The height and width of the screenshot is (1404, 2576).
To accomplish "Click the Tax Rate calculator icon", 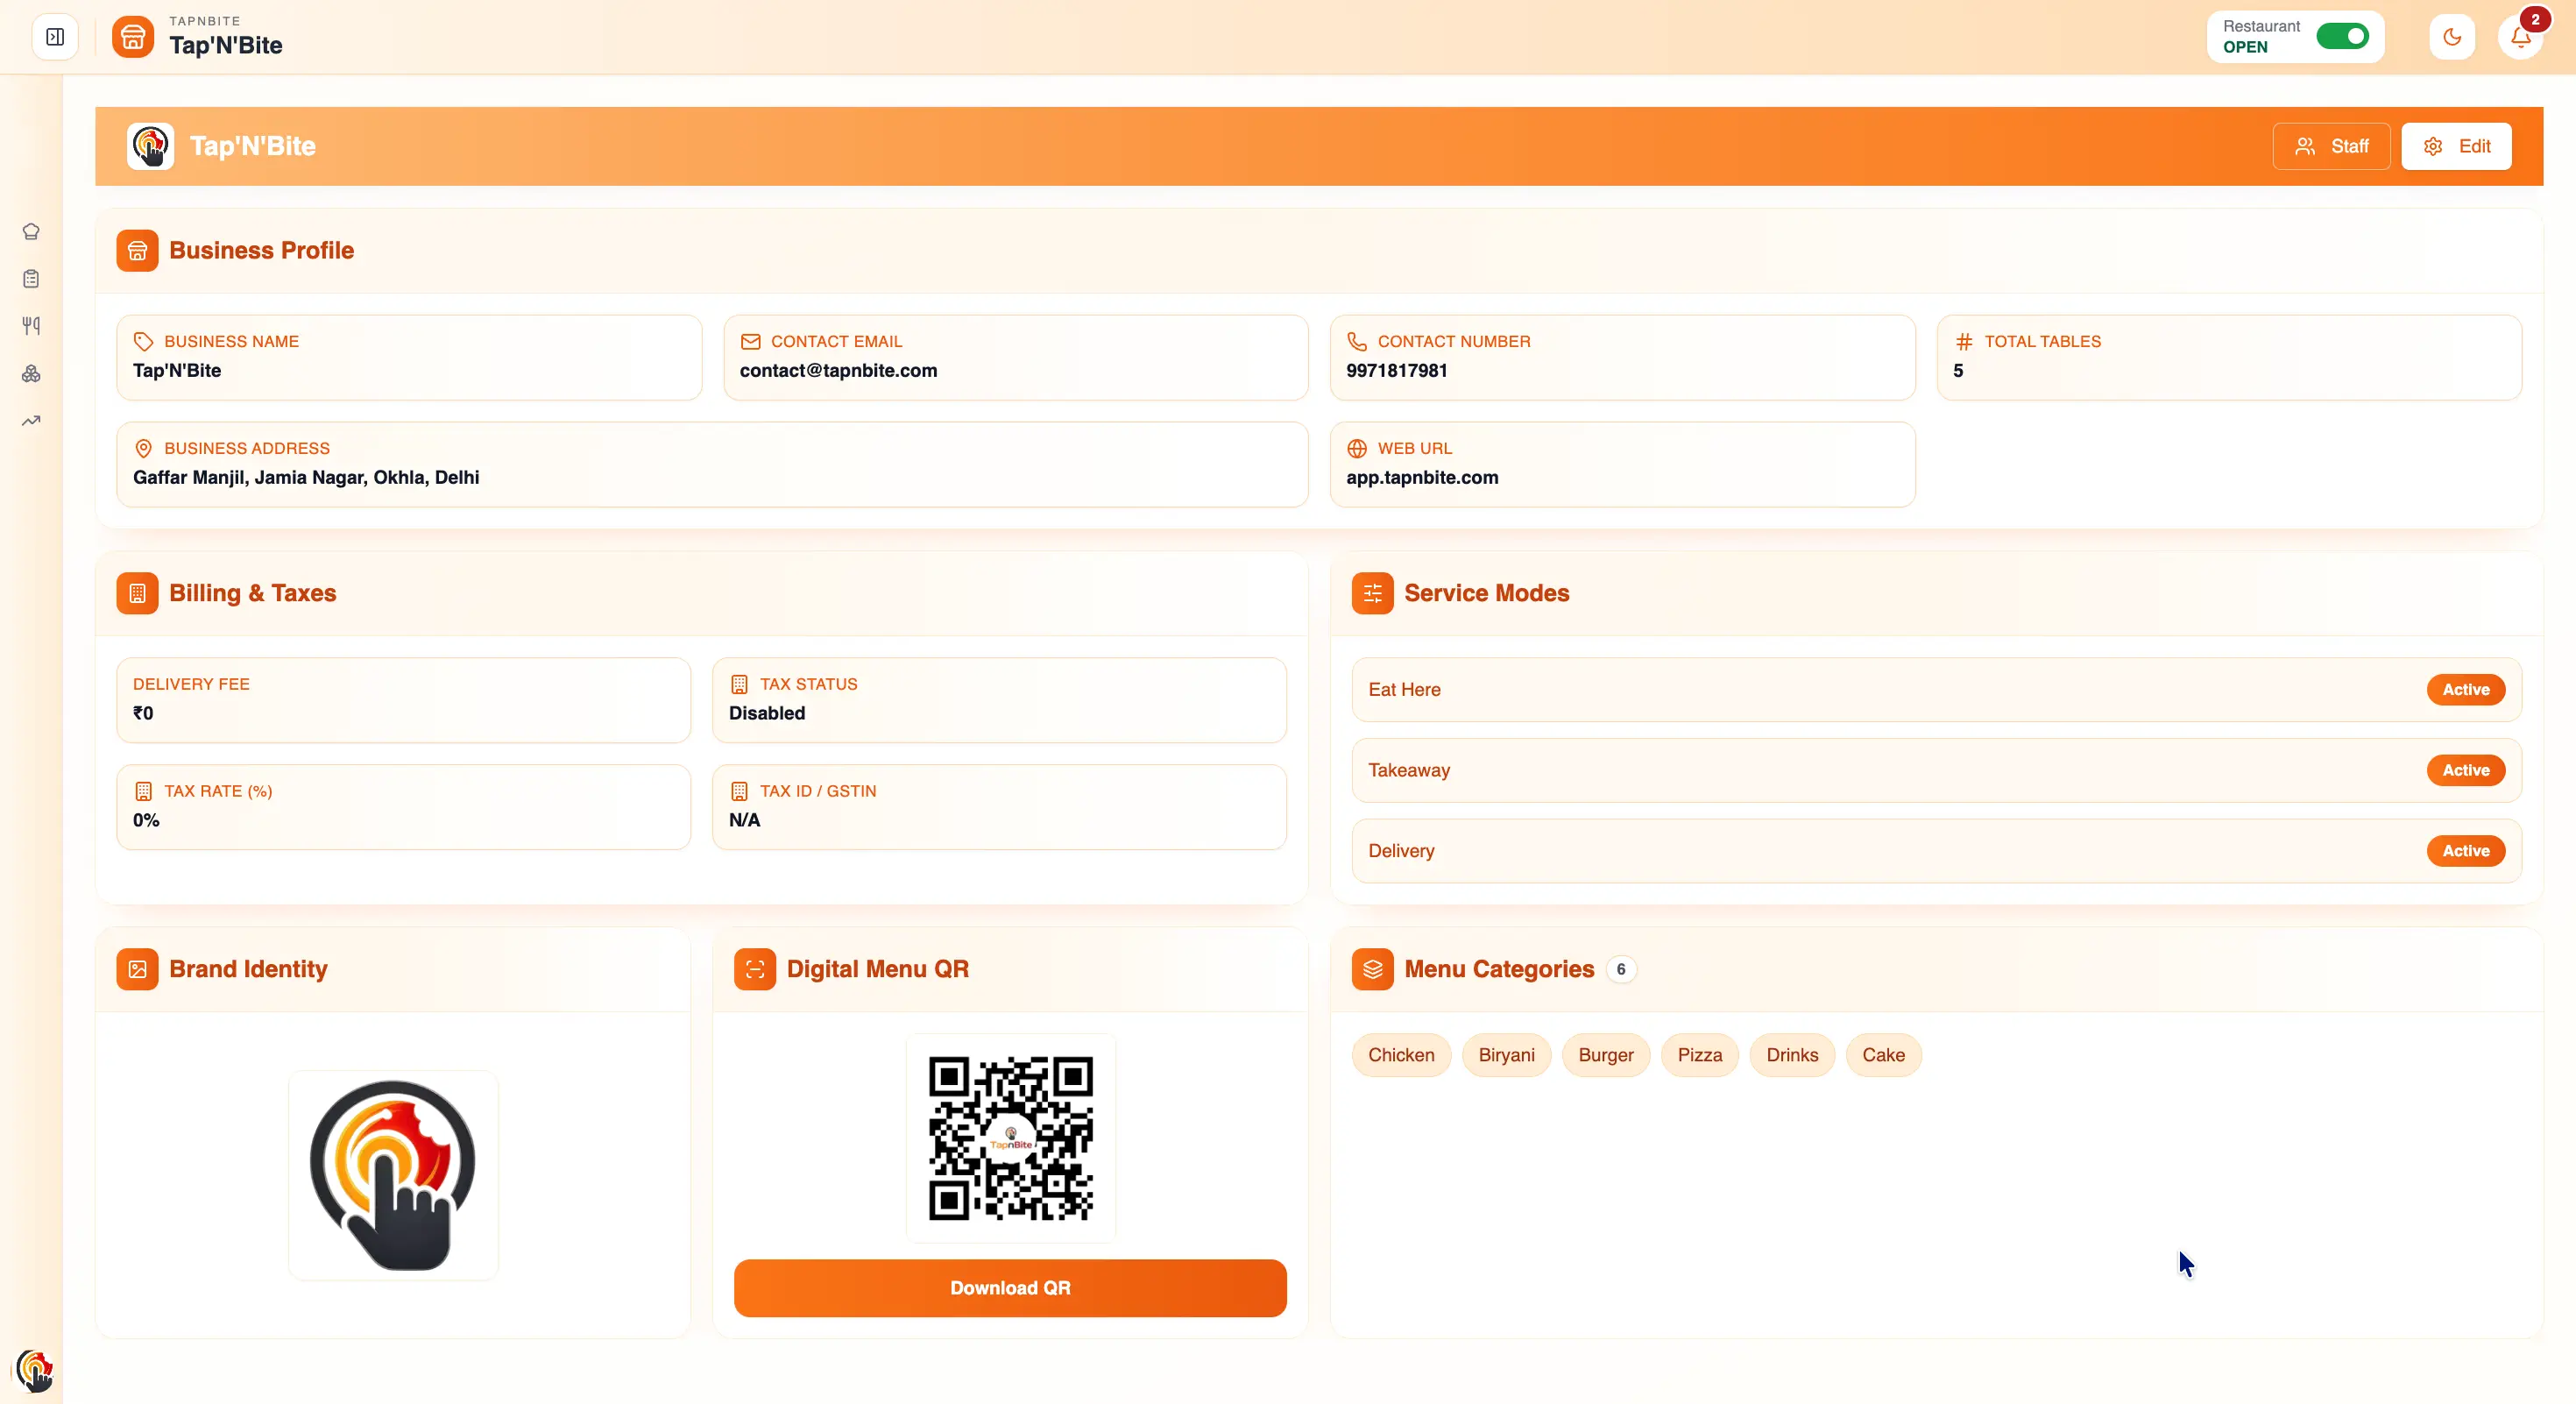I will [143, 791].
